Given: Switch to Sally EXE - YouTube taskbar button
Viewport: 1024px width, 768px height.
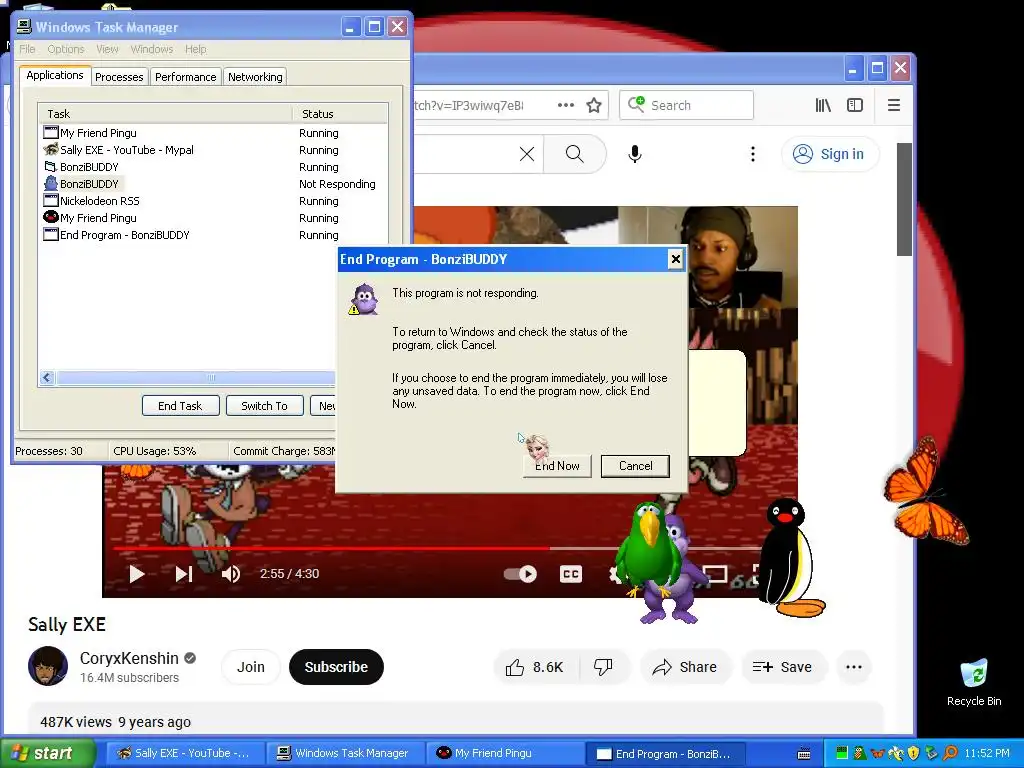Looking at the screenshot, I should [185, 753].
